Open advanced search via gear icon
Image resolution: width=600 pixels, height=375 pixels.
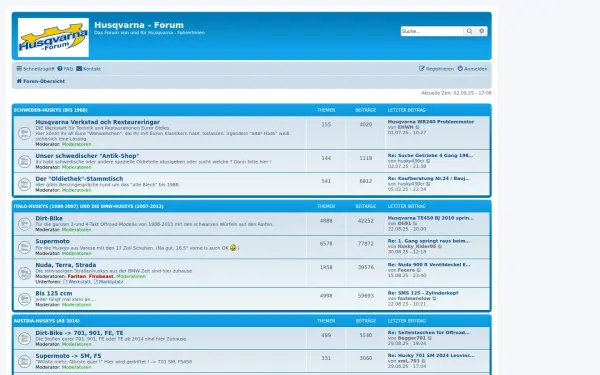(481, 31)
